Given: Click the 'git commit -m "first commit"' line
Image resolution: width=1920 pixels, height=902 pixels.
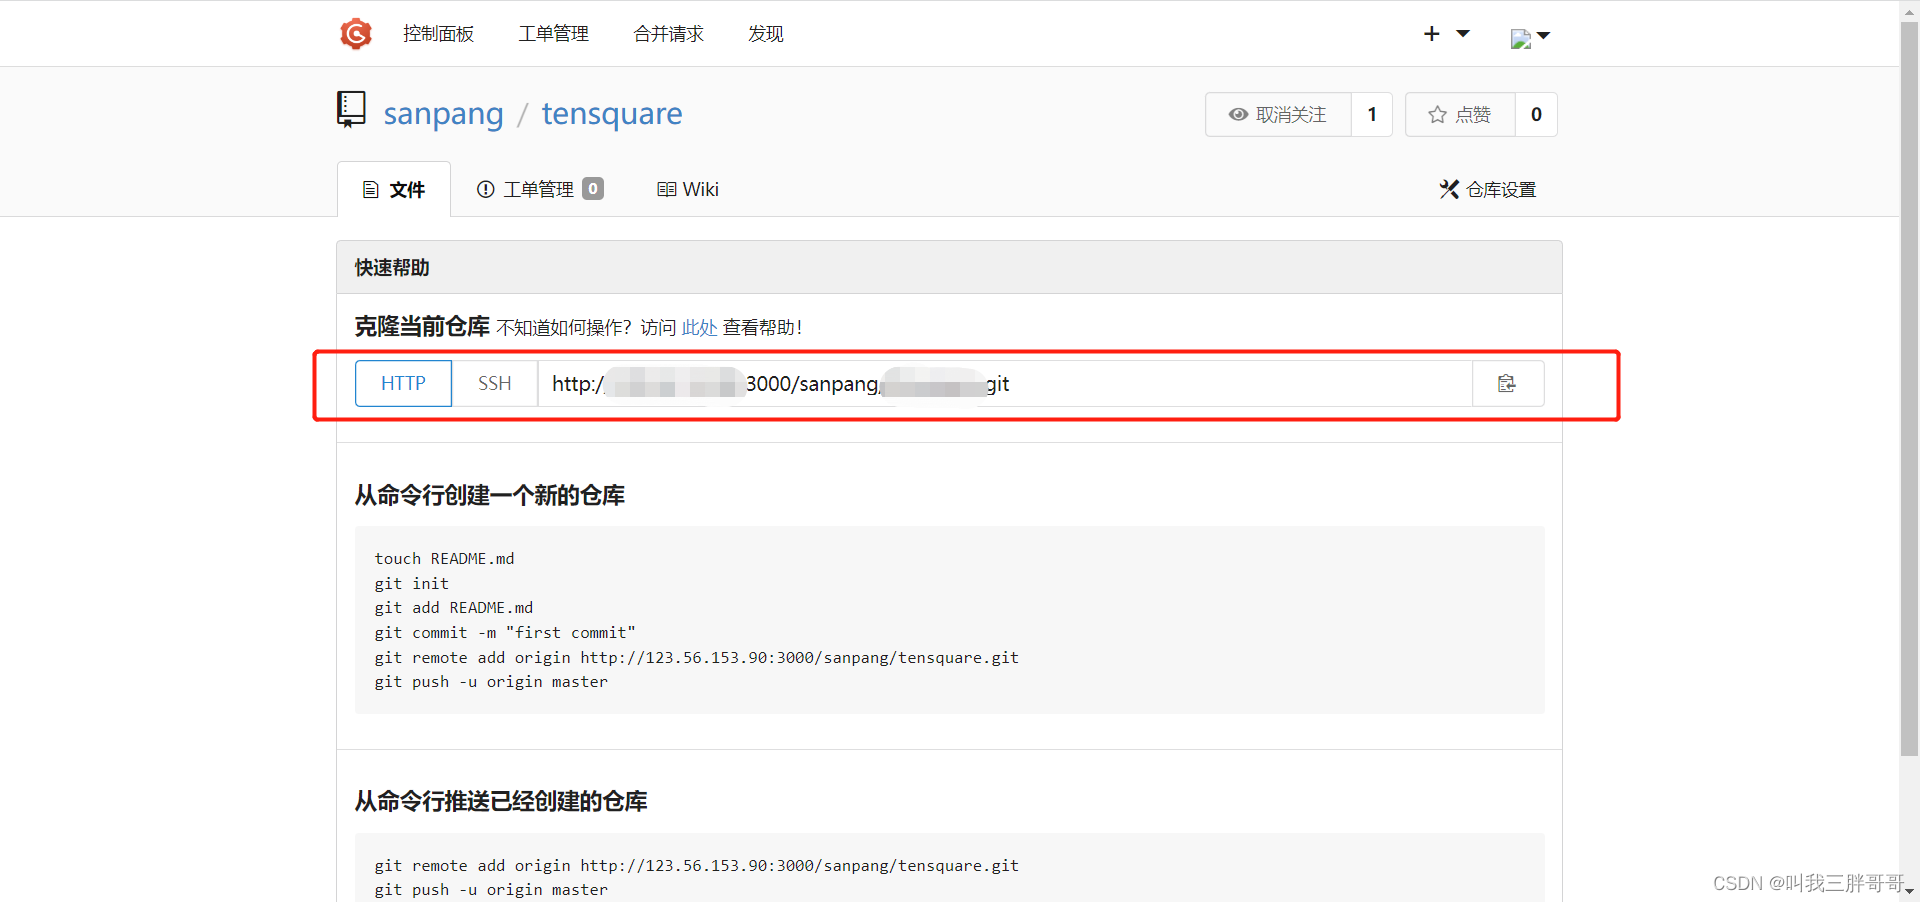Looking at the screenshot, I should [505, 633].
